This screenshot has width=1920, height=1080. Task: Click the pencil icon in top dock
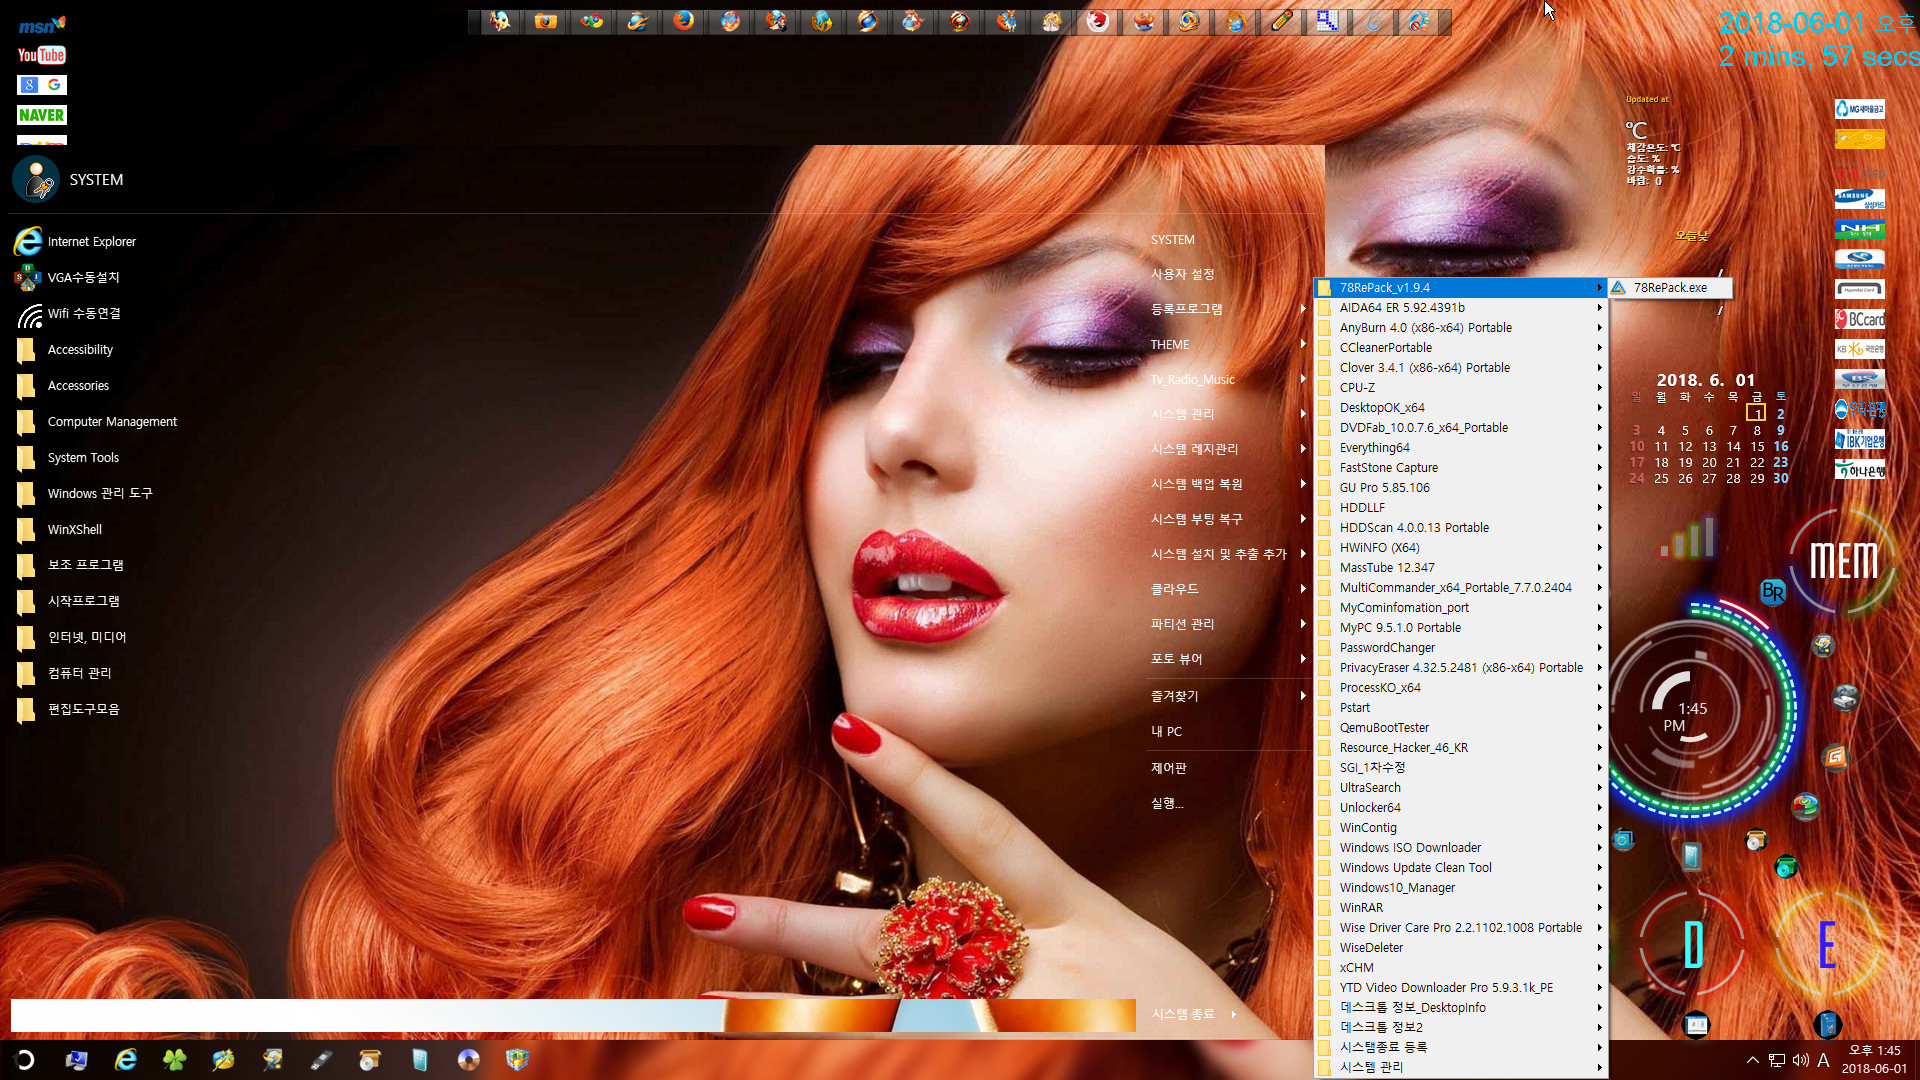click(1281, 21)
